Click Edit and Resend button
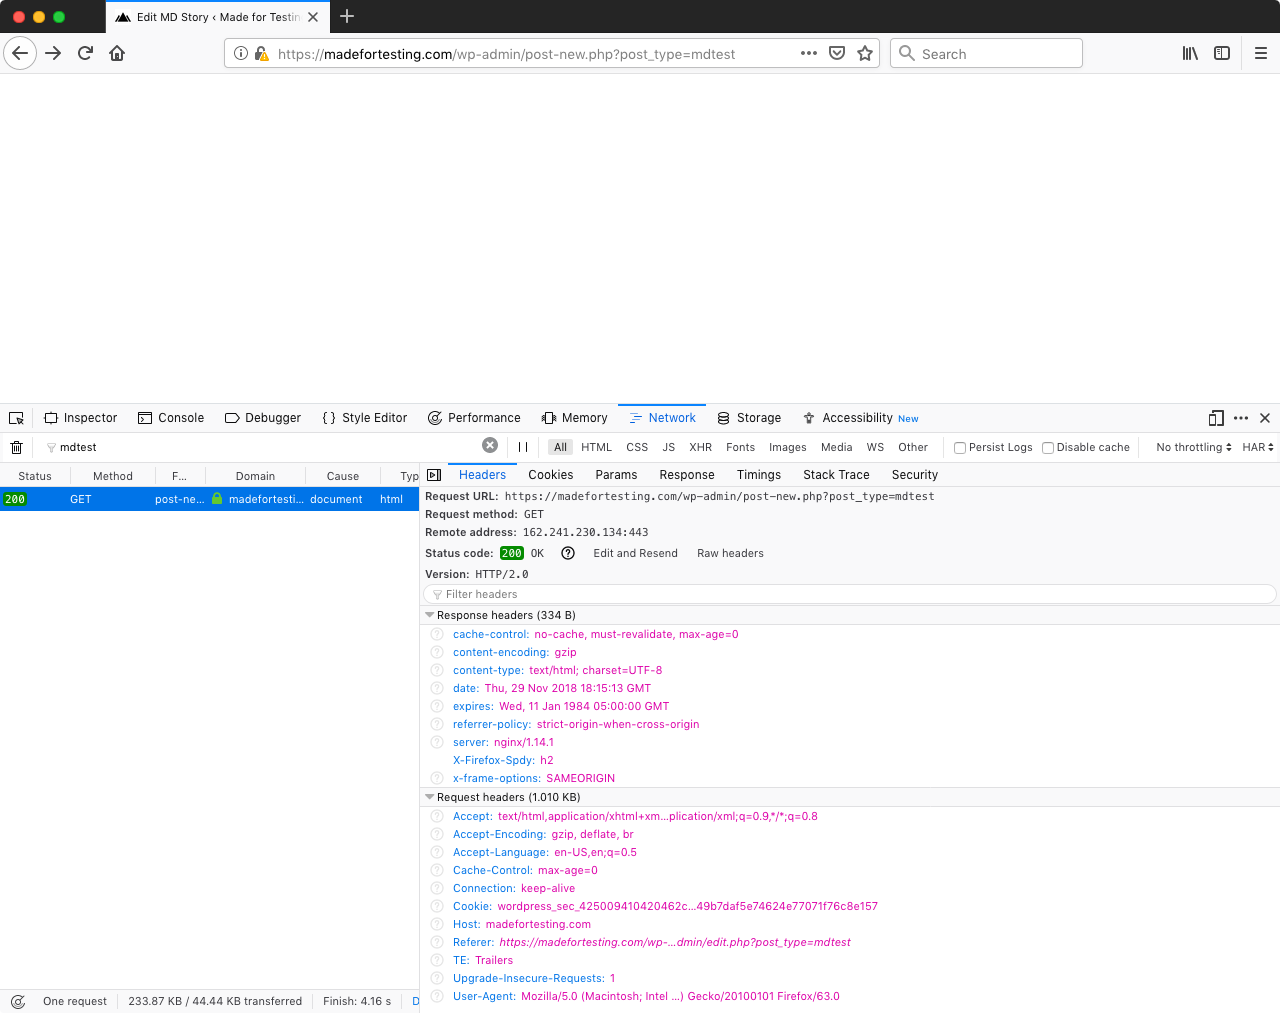 point(636,553)
